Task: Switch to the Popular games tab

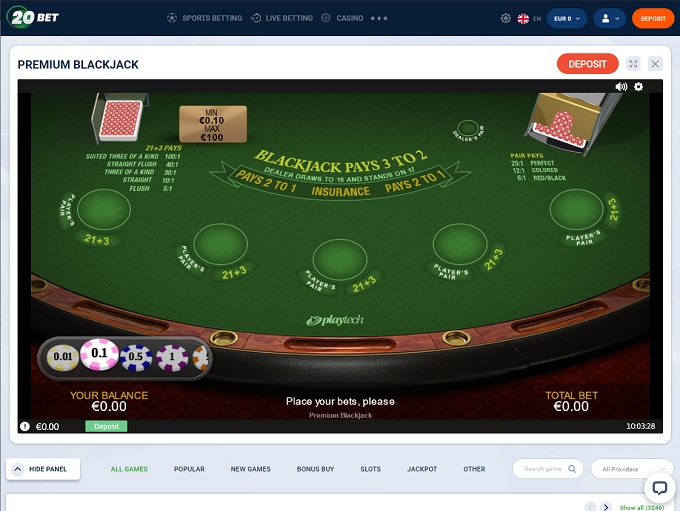Action: point(189,469)
